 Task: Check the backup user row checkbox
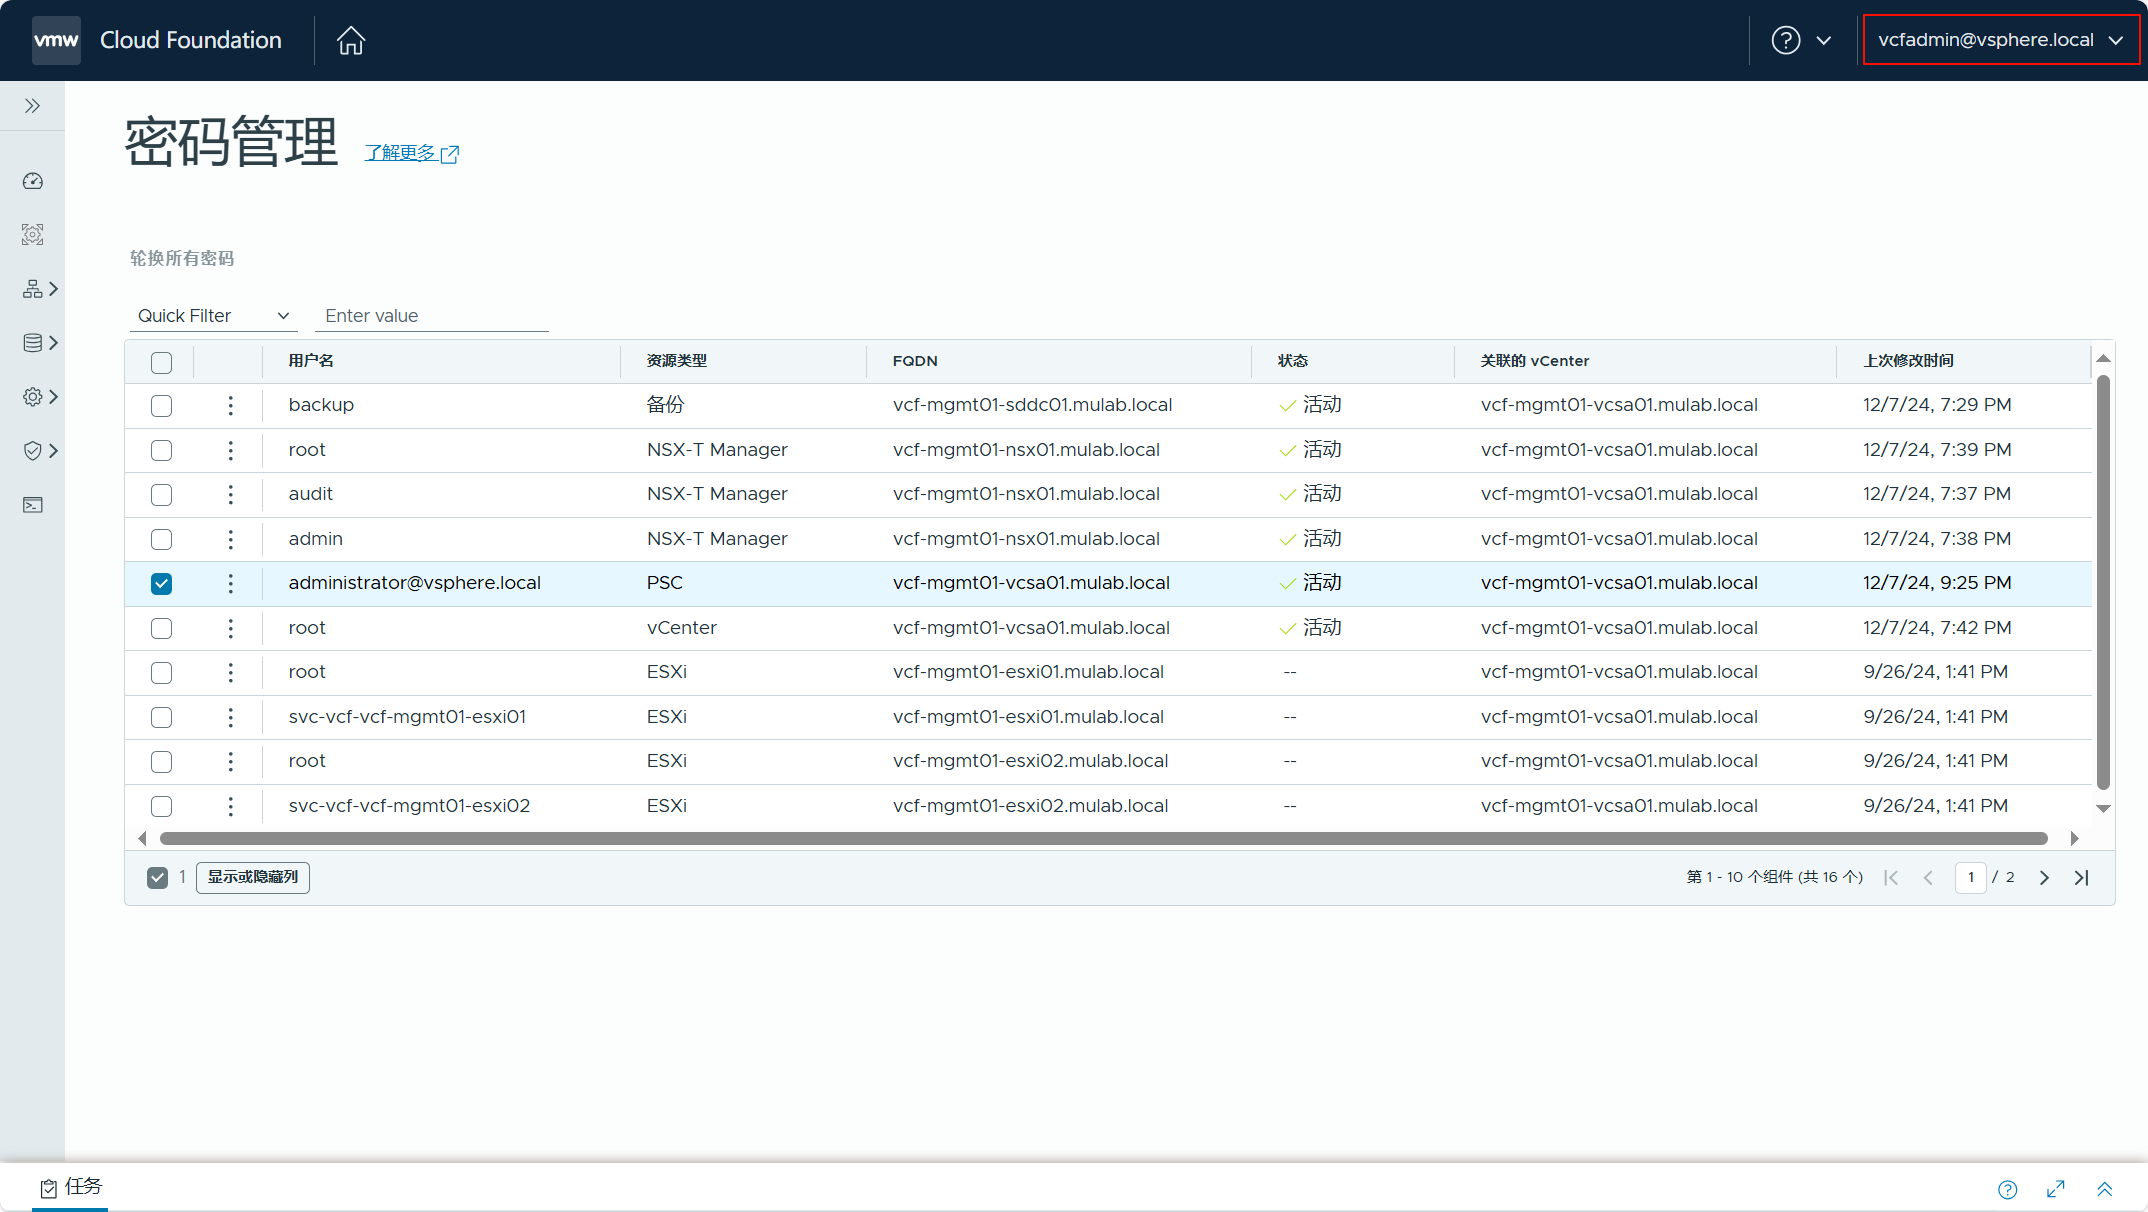click(x=161, y=405)
